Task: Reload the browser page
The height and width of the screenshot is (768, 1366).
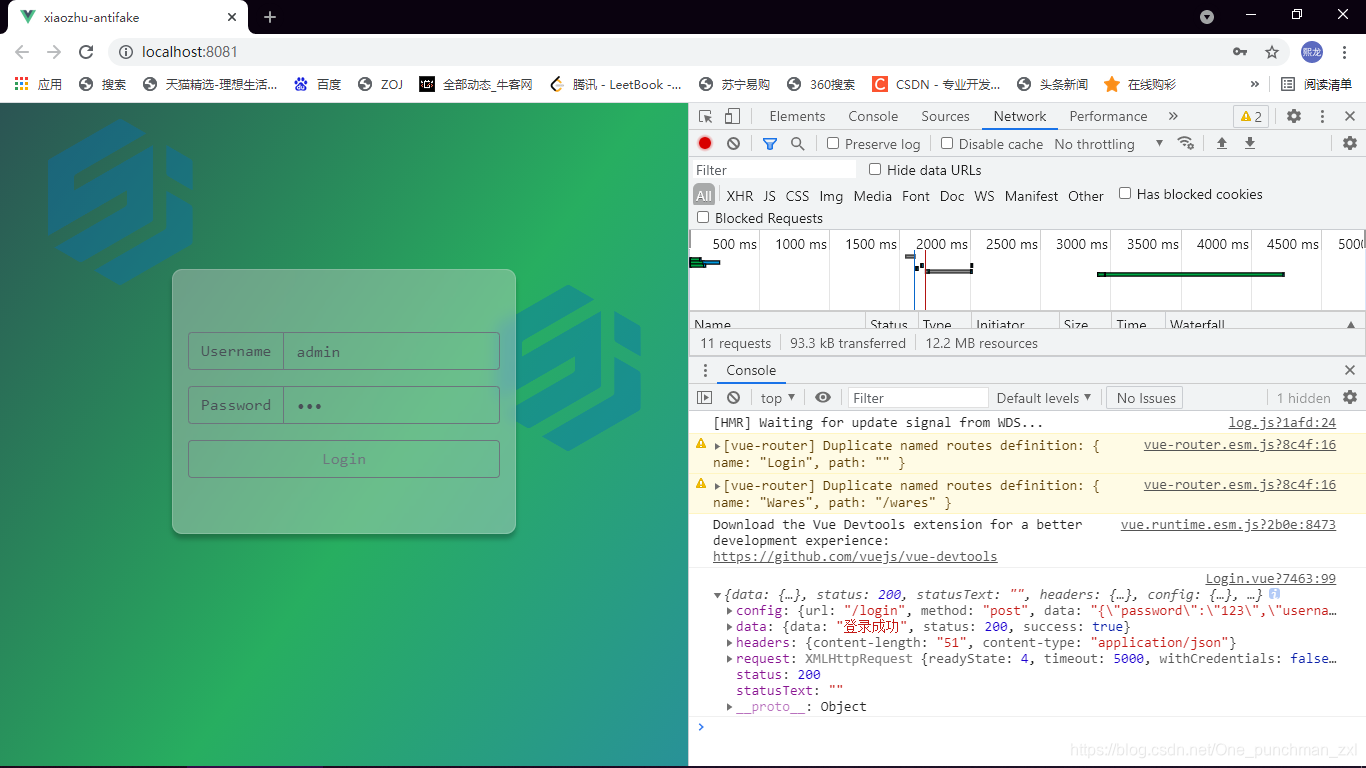Action: click(x=86, y=52)
